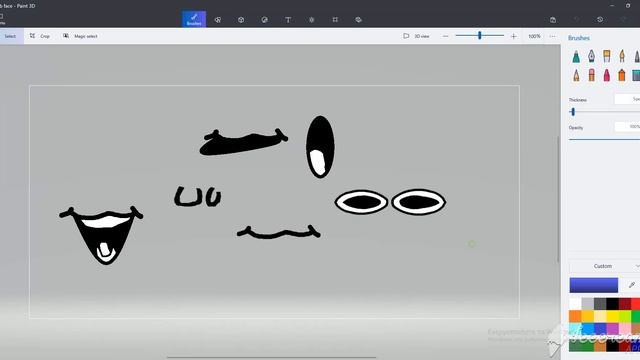Select the Brushes tab in top toolbar
This screenshot has width=640, height=360.
click(x=194, y=19)
